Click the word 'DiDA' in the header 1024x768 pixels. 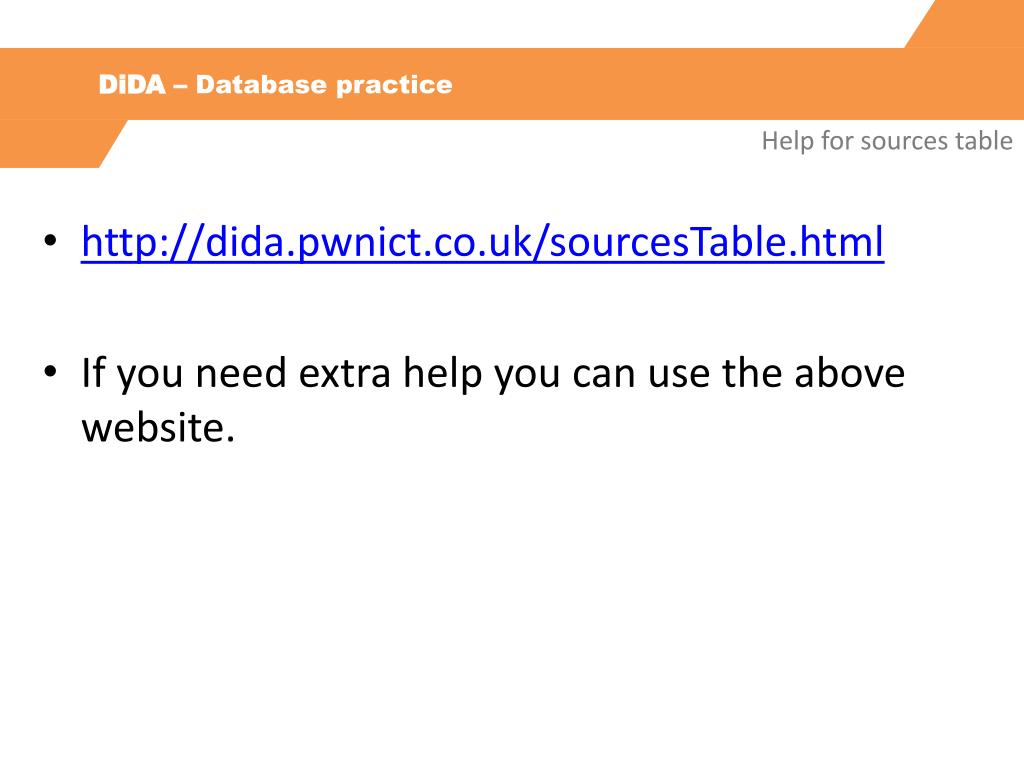click(x=132, y=85)
